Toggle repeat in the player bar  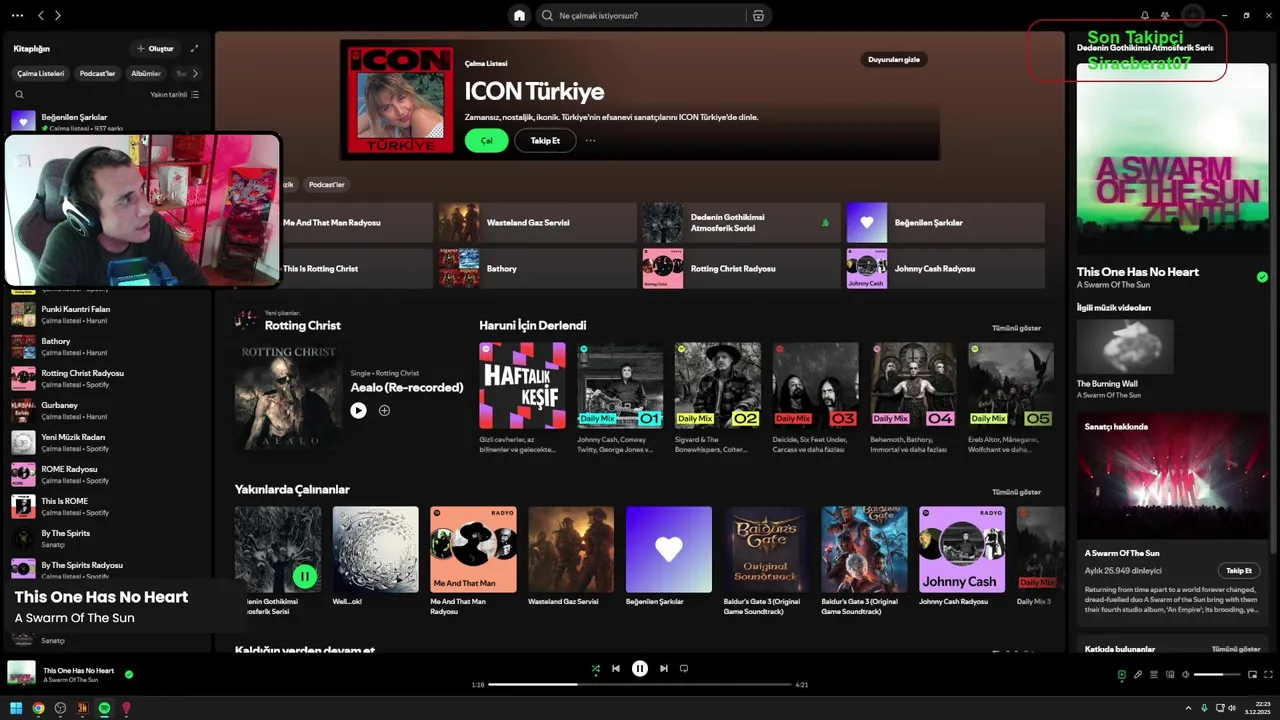[684, 668]
